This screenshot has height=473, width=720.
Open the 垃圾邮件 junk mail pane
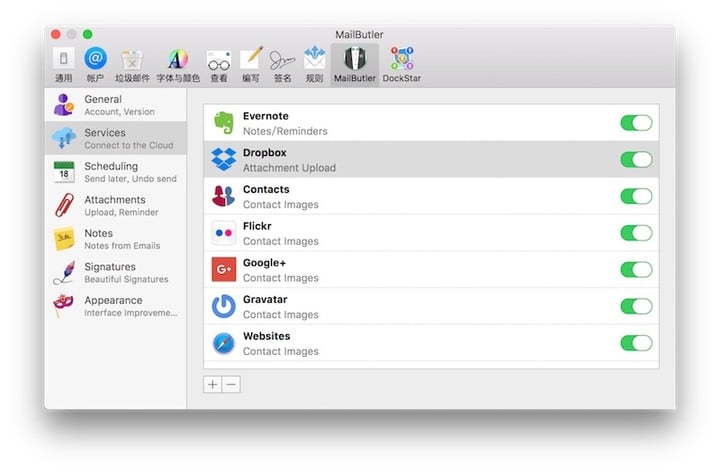pyautogui.click(x=132, y=63)
